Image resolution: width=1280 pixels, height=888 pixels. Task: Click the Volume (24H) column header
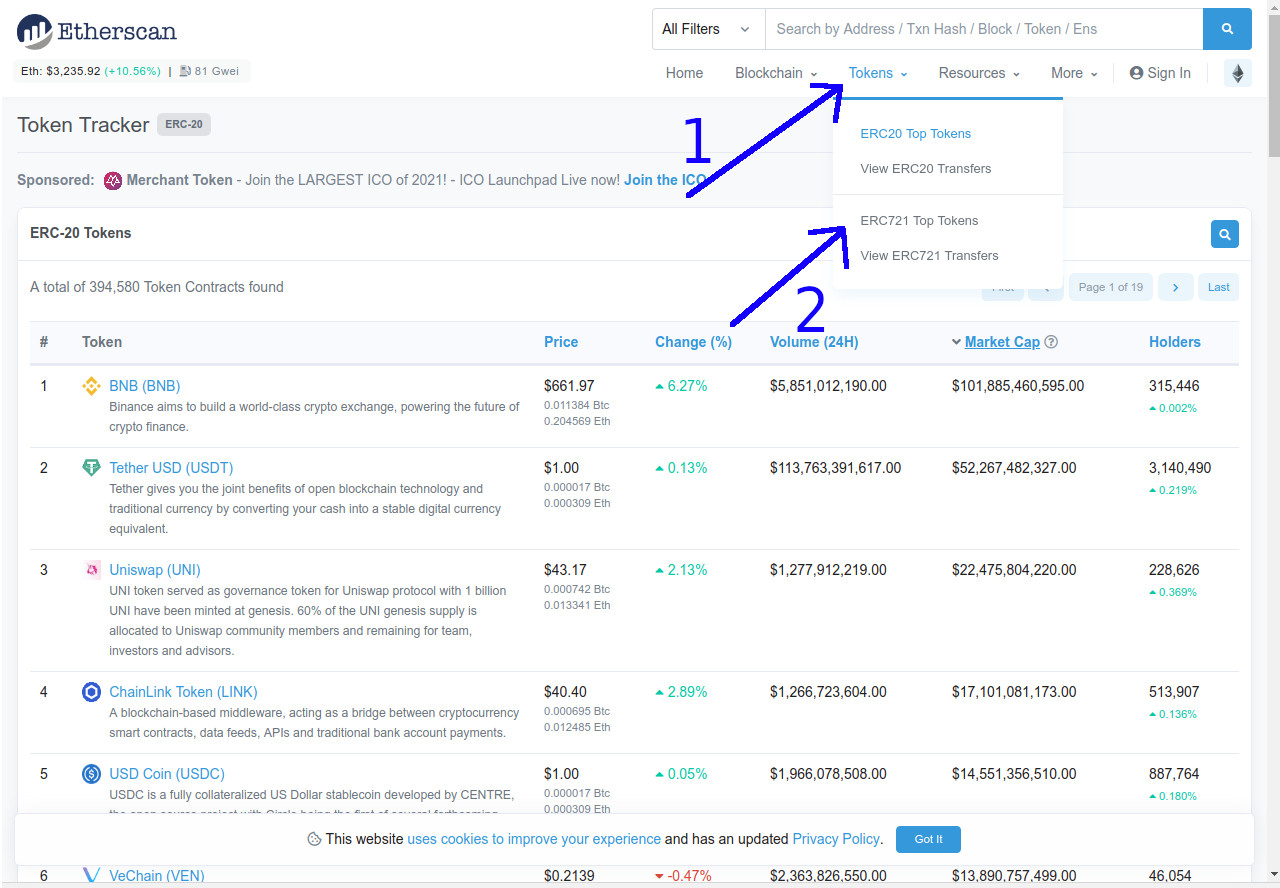pos(814,342)
